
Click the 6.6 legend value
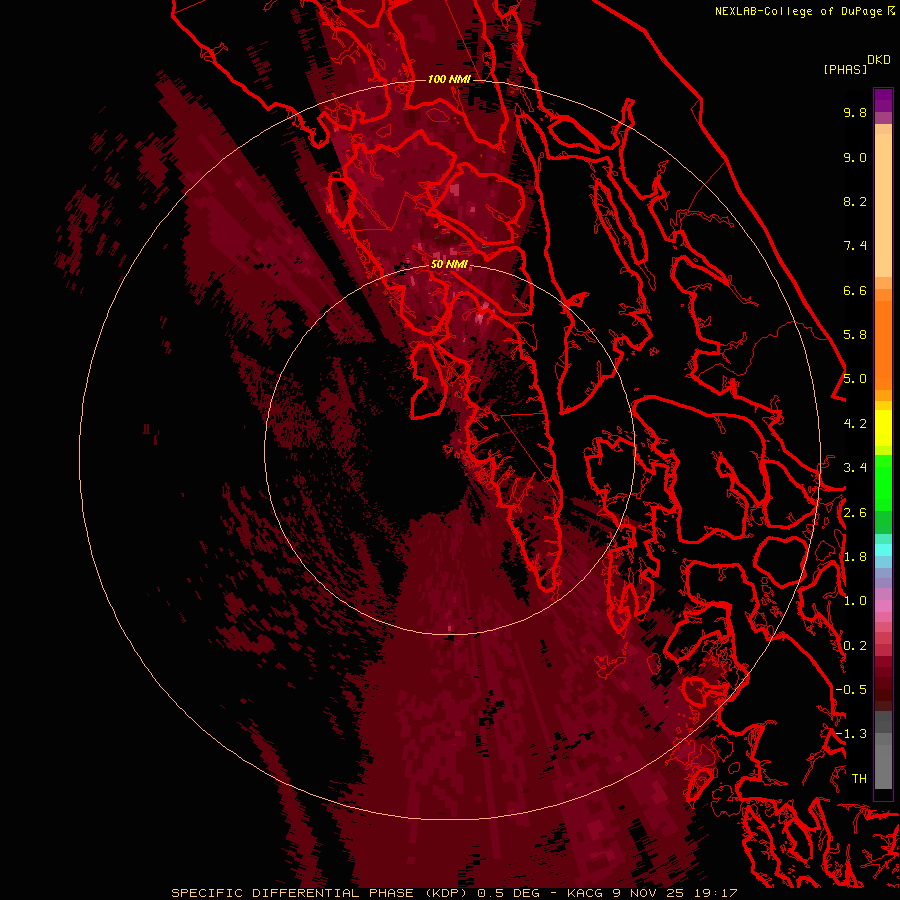coord(855,290)
